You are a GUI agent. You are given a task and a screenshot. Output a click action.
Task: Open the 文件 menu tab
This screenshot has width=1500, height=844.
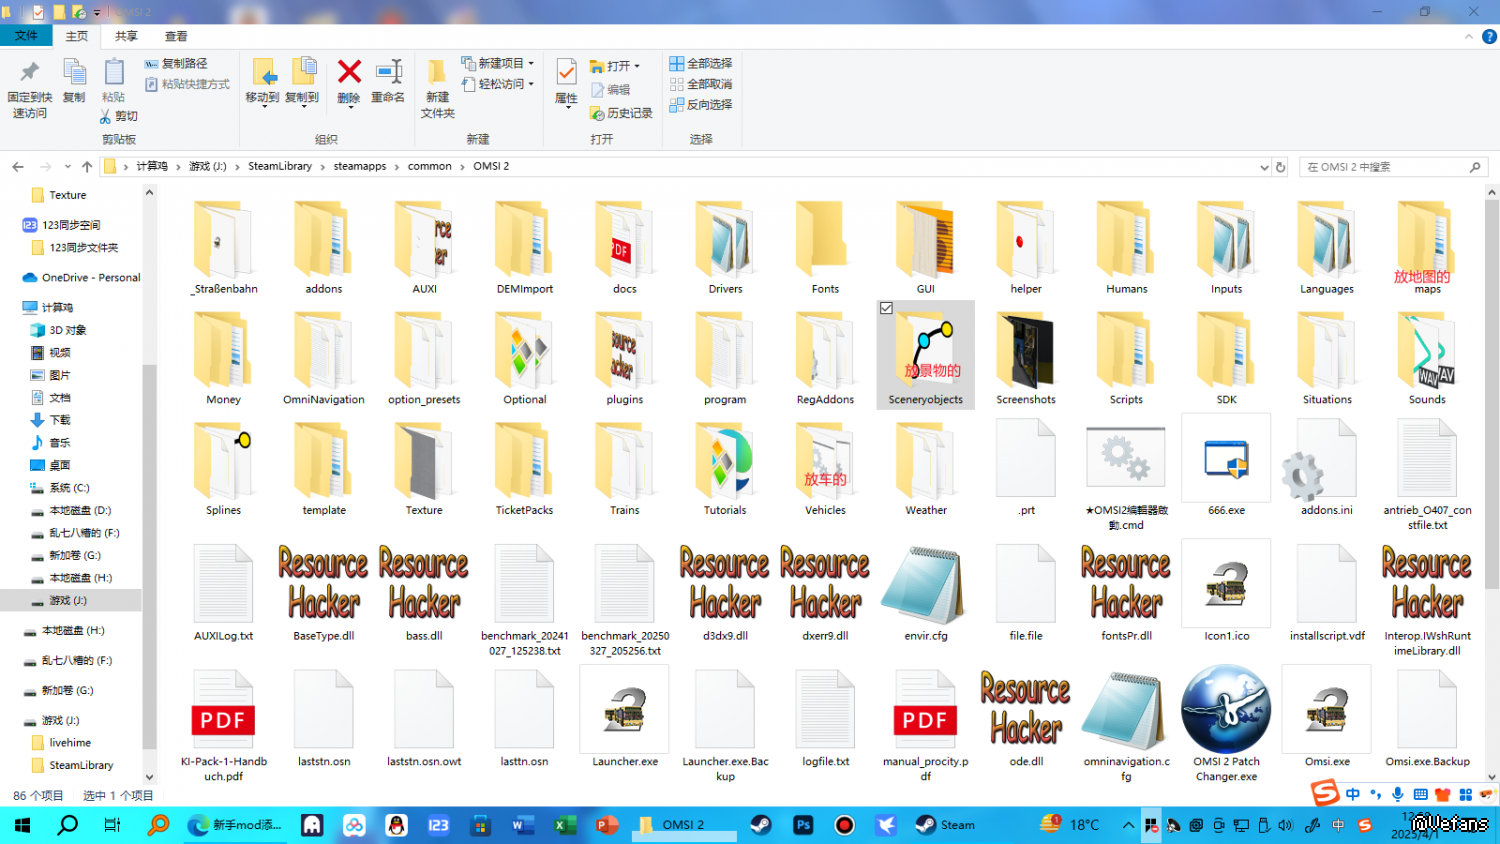pyautogui.click(x=26, y=36)
